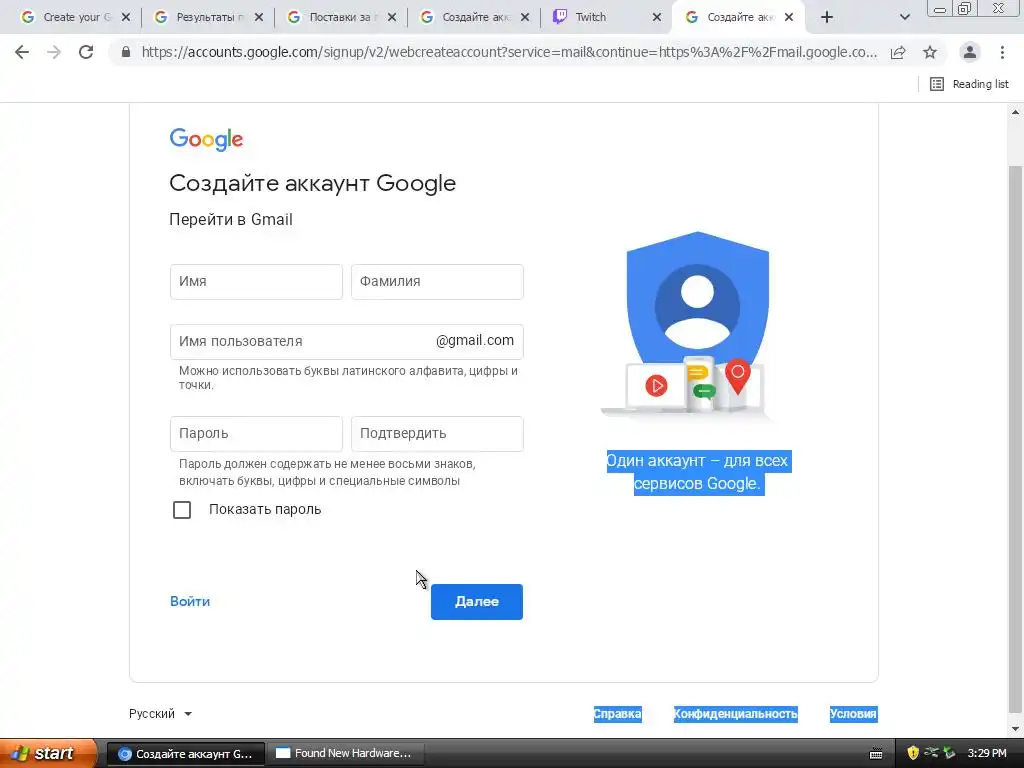The image size is (1024, 768).
Task: Select 'Found New Hardware...' taskbar button
Action: (346, 753)
